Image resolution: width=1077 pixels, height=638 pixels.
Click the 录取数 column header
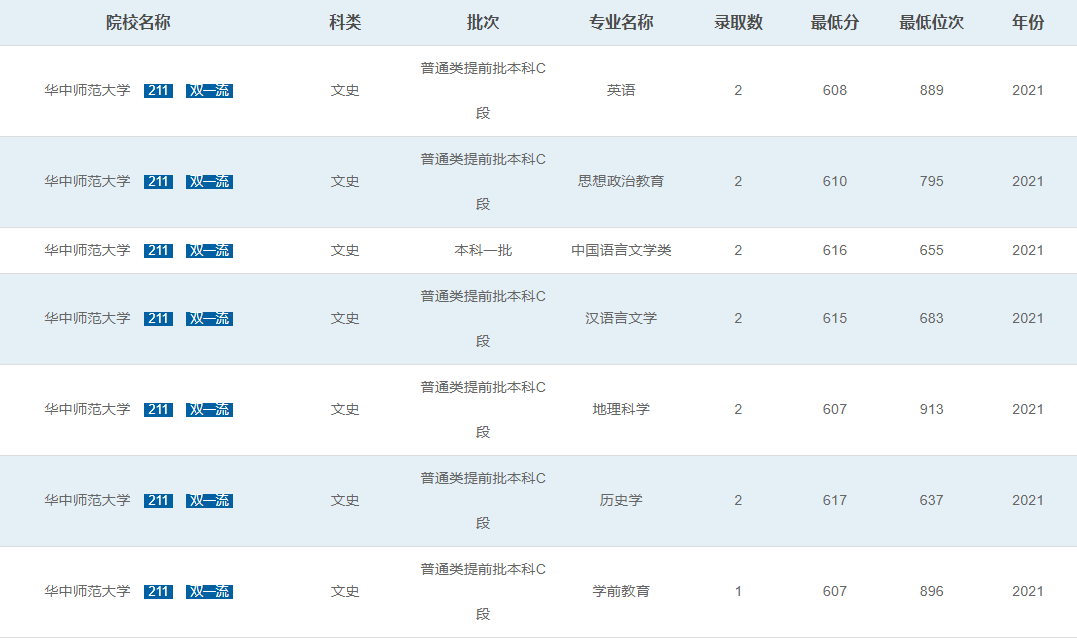pos(738,23)
